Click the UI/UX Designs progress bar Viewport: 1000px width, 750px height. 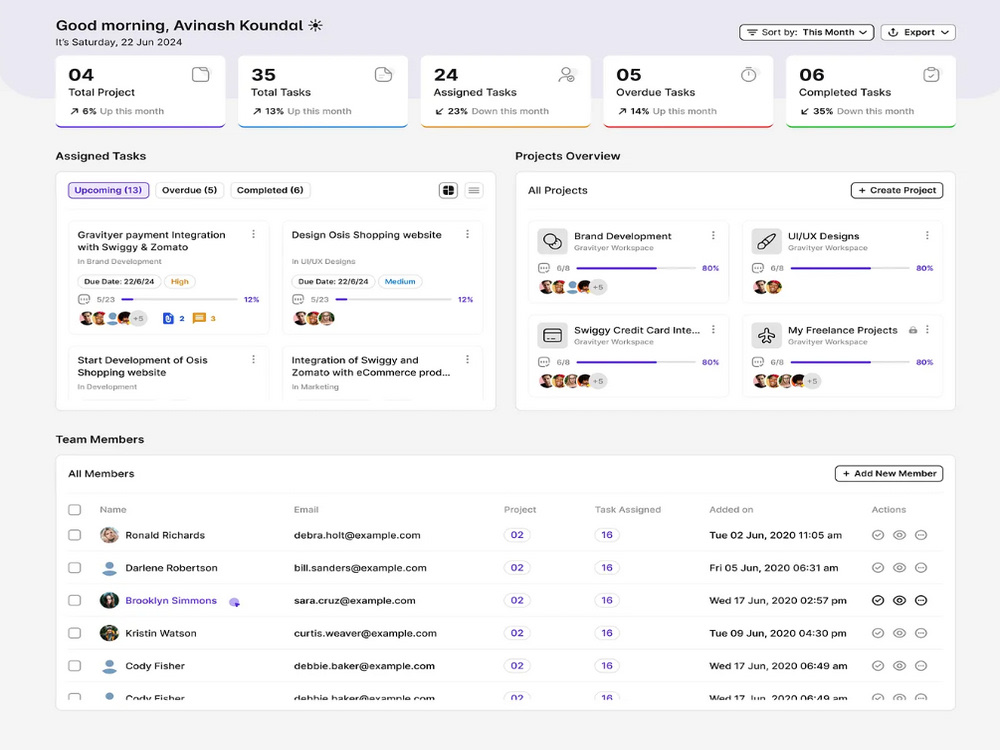[x=849, y=268]
